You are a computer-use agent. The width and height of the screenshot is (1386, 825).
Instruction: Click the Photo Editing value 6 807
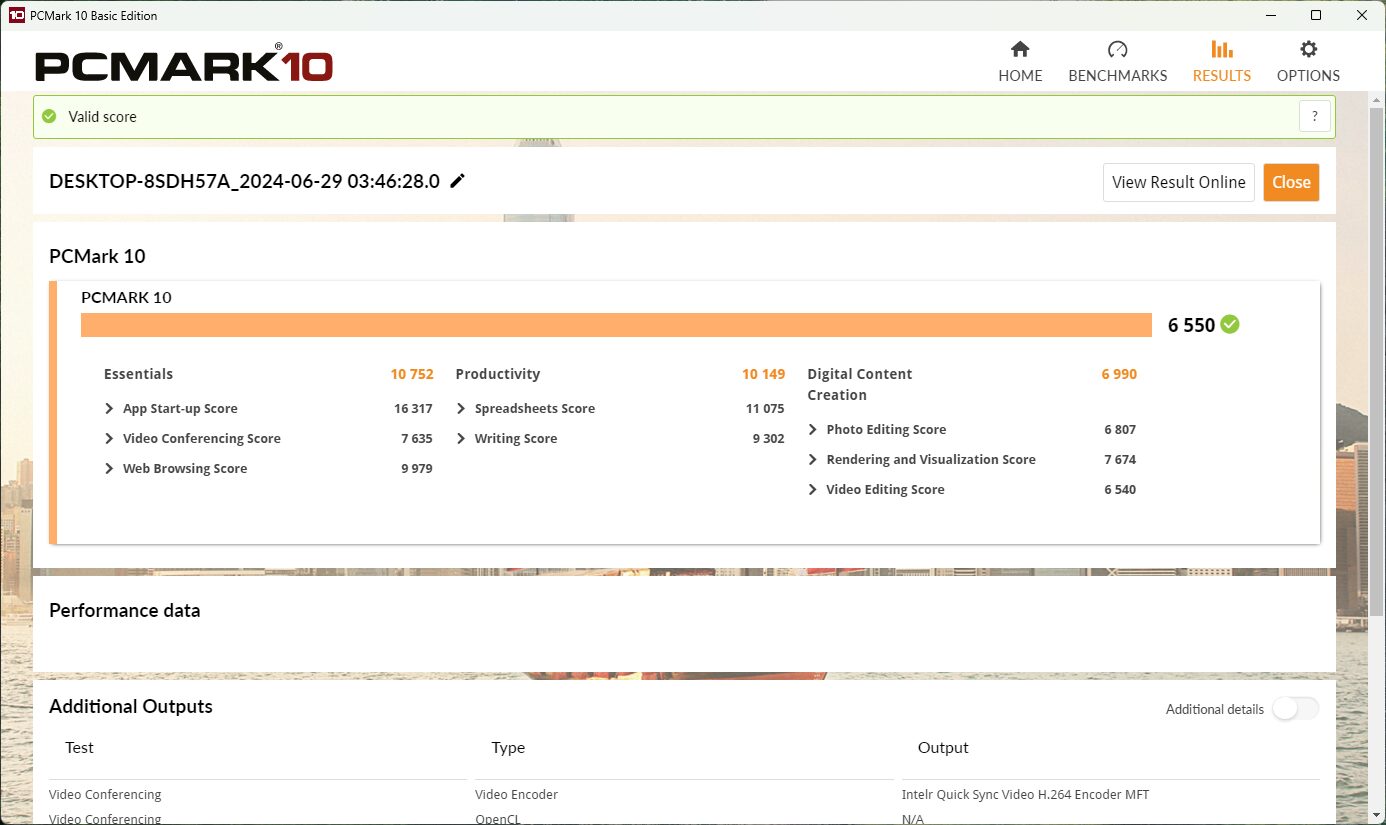[x=1120, y=429]
